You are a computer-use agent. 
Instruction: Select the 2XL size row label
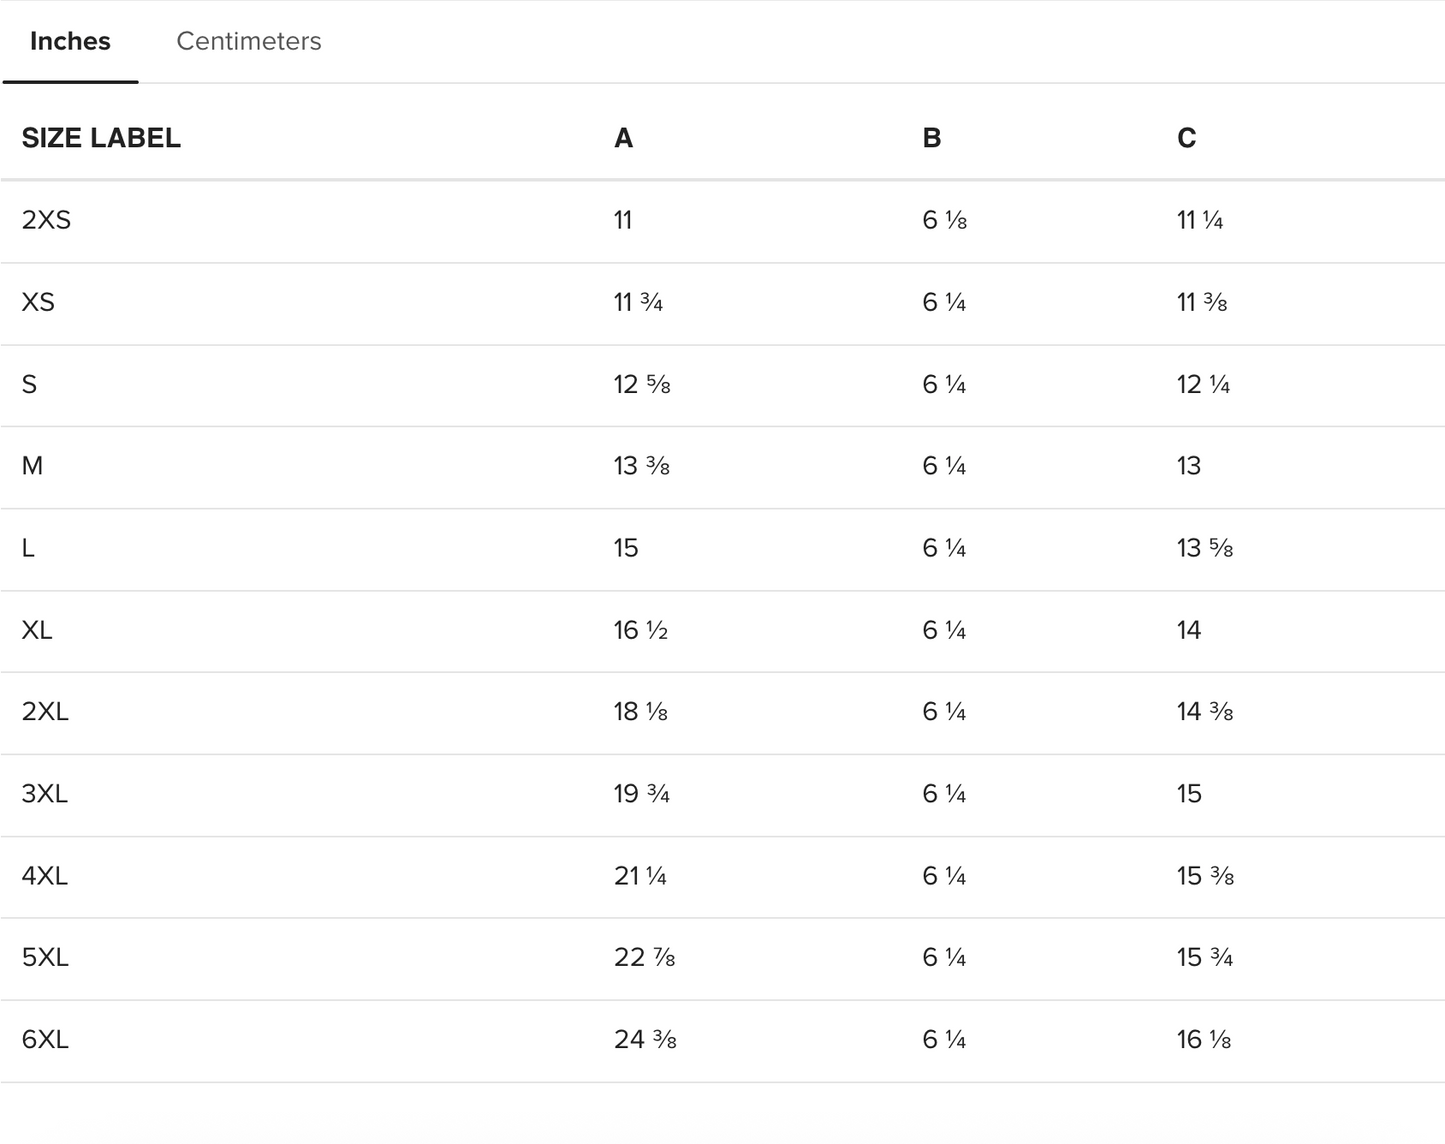click(45, 712)
